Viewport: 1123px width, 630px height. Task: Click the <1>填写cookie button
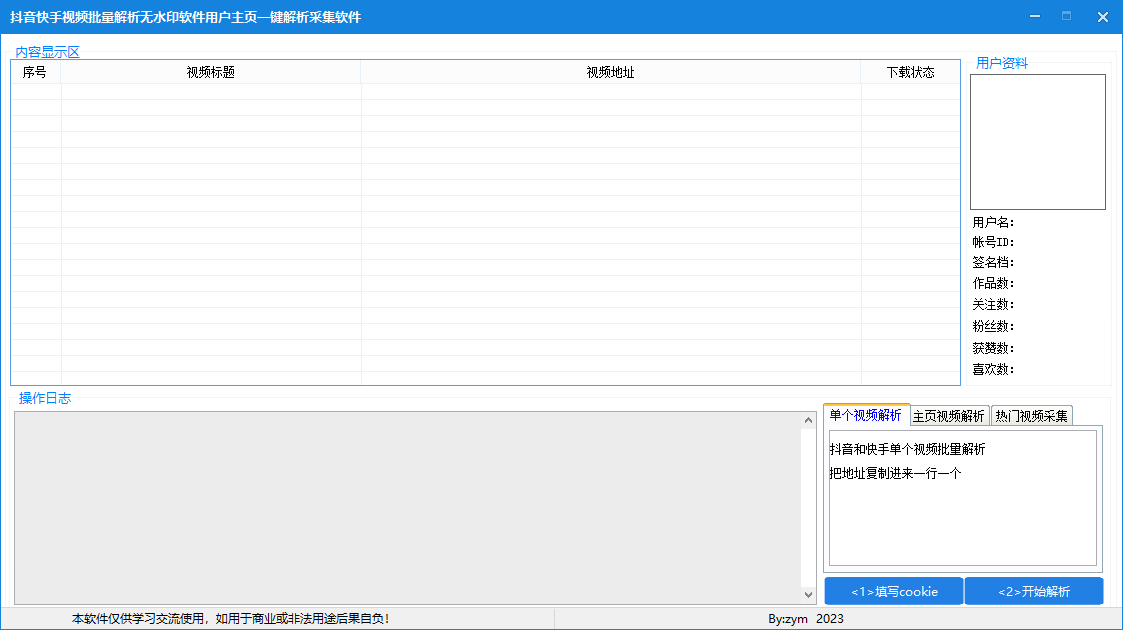click(894, 591)
